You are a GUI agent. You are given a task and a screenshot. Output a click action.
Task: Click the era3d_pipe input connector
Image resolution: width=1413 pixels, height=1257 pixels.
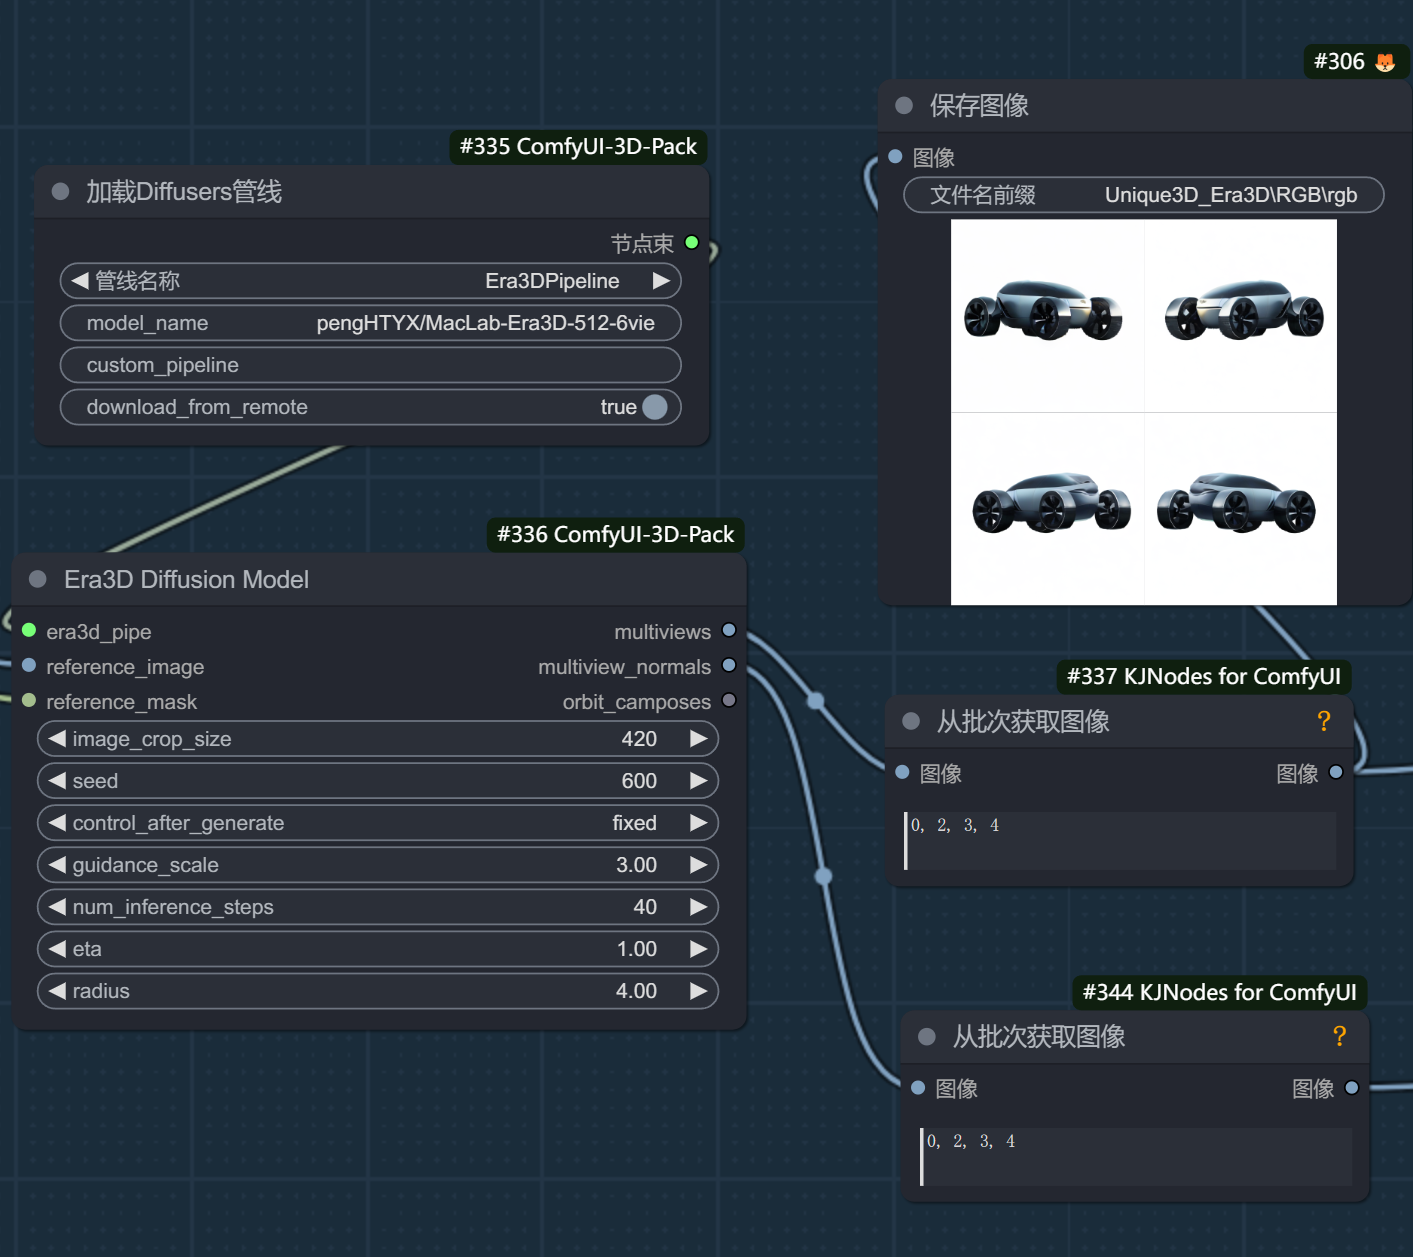[29, 630]
